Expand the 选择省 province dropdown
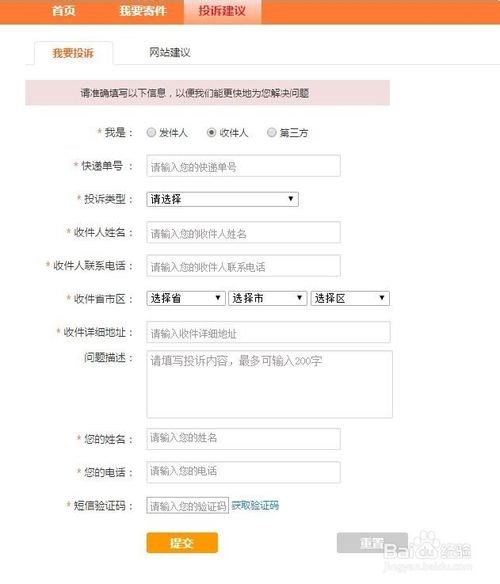Viewport: 500px width, 584px height. 186,298
